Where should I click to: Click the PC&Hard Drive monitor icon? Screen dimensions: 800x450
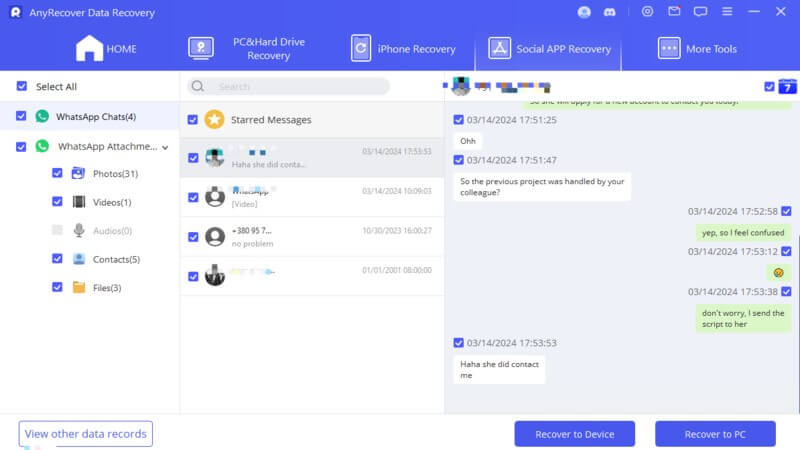click(201, 48)
